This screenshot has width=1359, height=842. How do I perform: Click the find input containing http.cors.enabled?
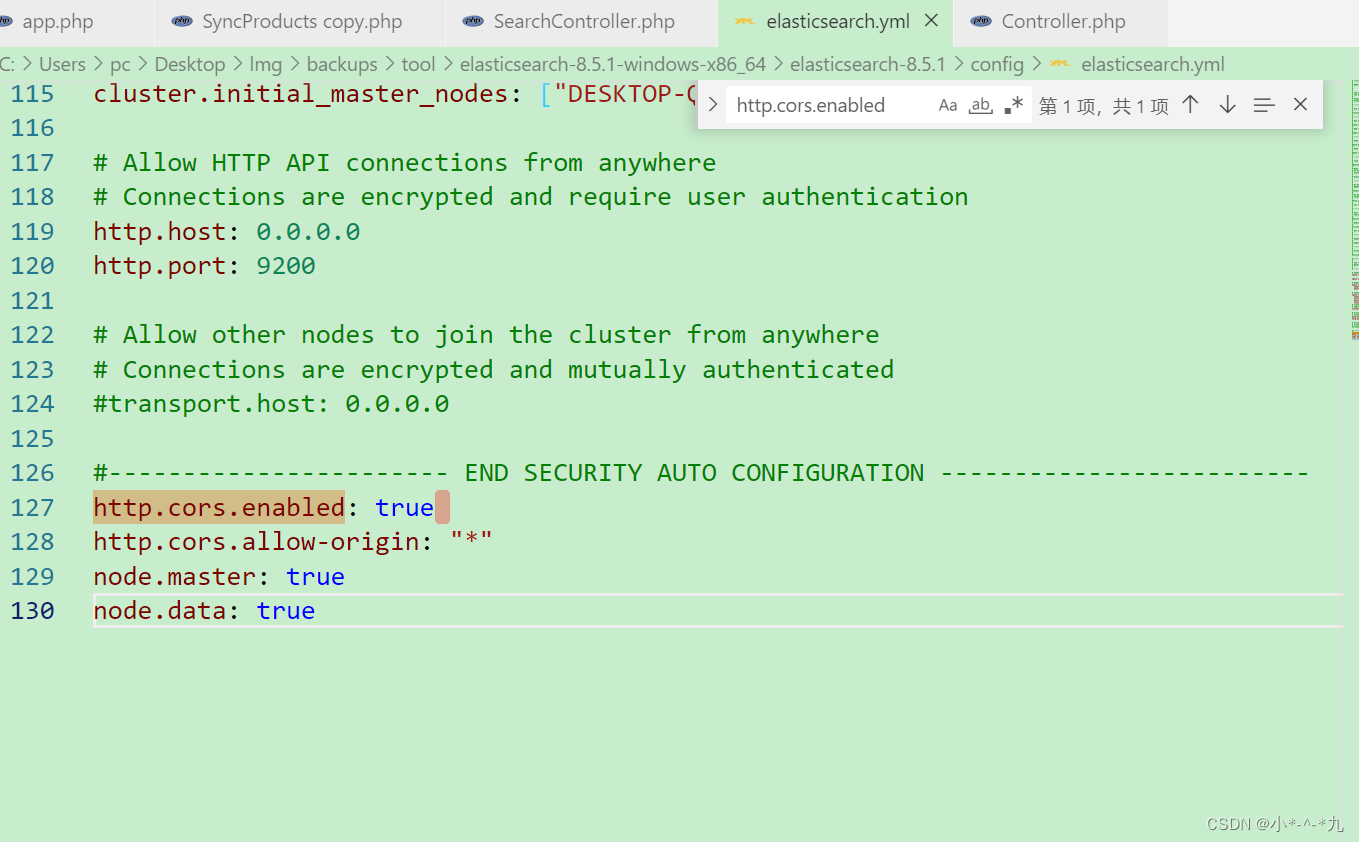click(830, 105)
